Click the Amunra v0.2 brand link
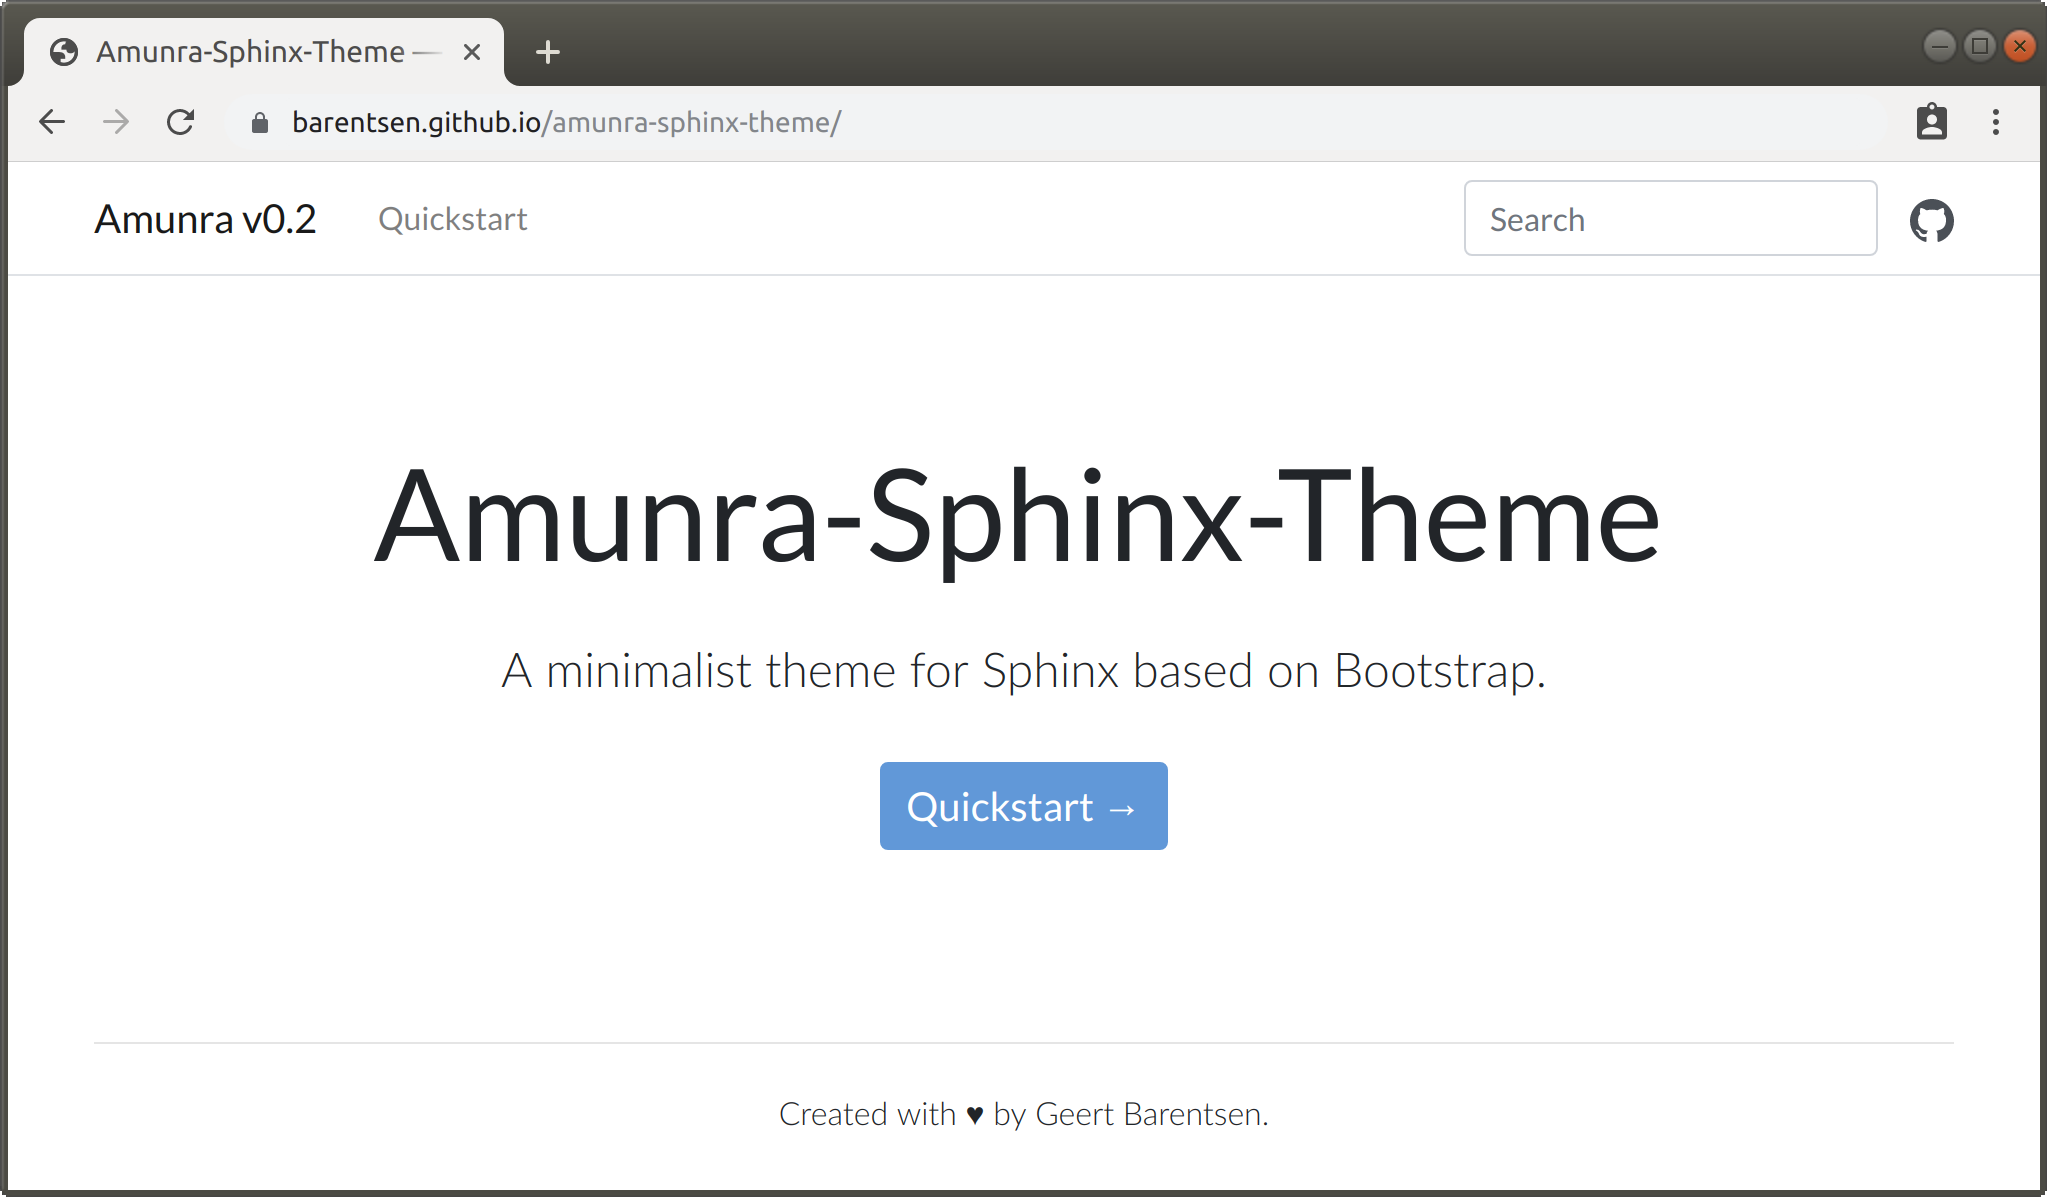2047x1197 pixels. coord(205,220)
